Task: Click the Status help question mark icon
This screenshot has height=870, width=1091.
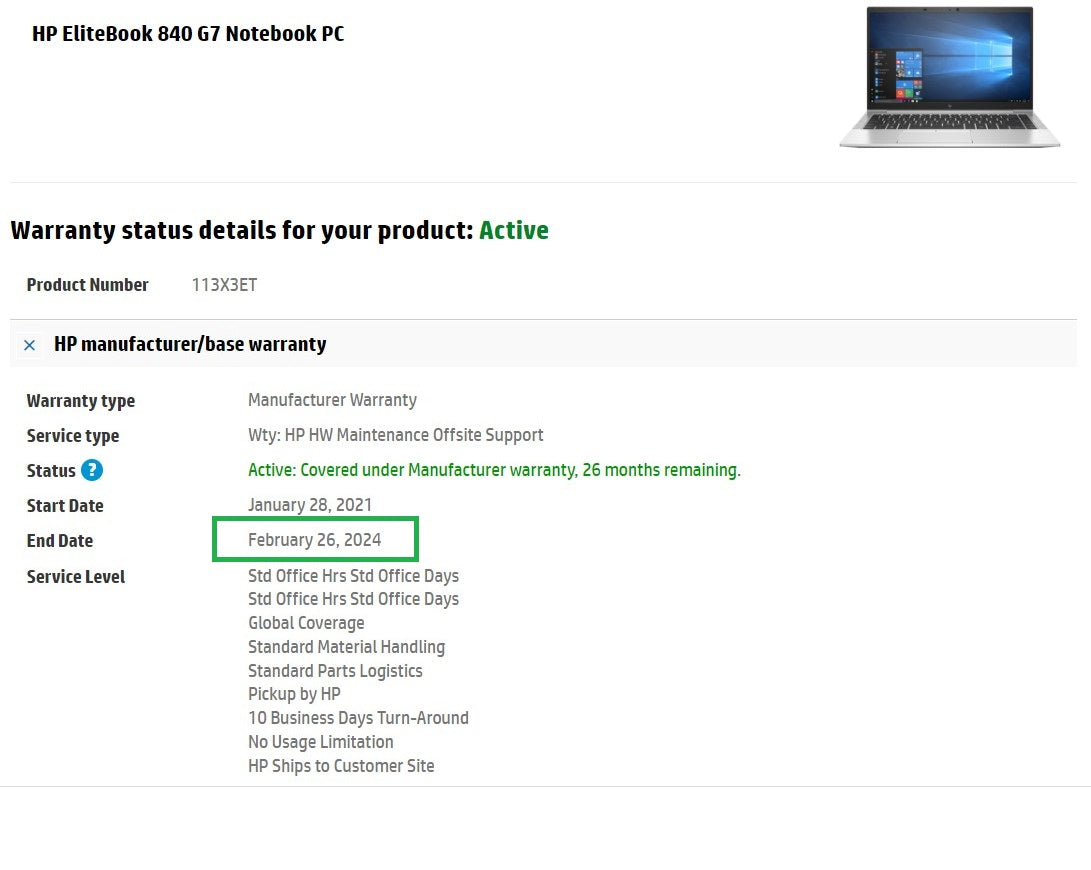Action: 92,470
